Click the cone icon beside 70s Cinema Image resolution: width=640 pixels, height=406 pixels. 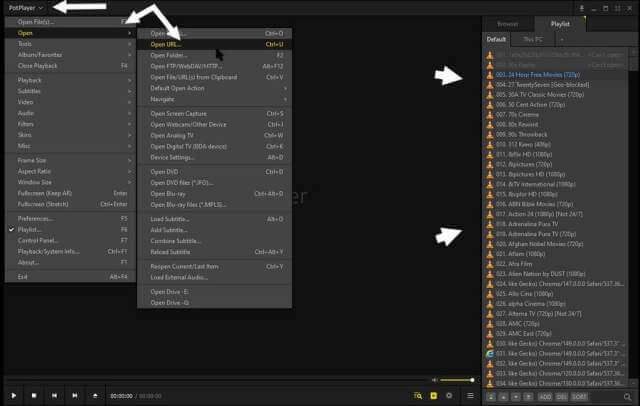pyautogui.click(x=489, y=115)
